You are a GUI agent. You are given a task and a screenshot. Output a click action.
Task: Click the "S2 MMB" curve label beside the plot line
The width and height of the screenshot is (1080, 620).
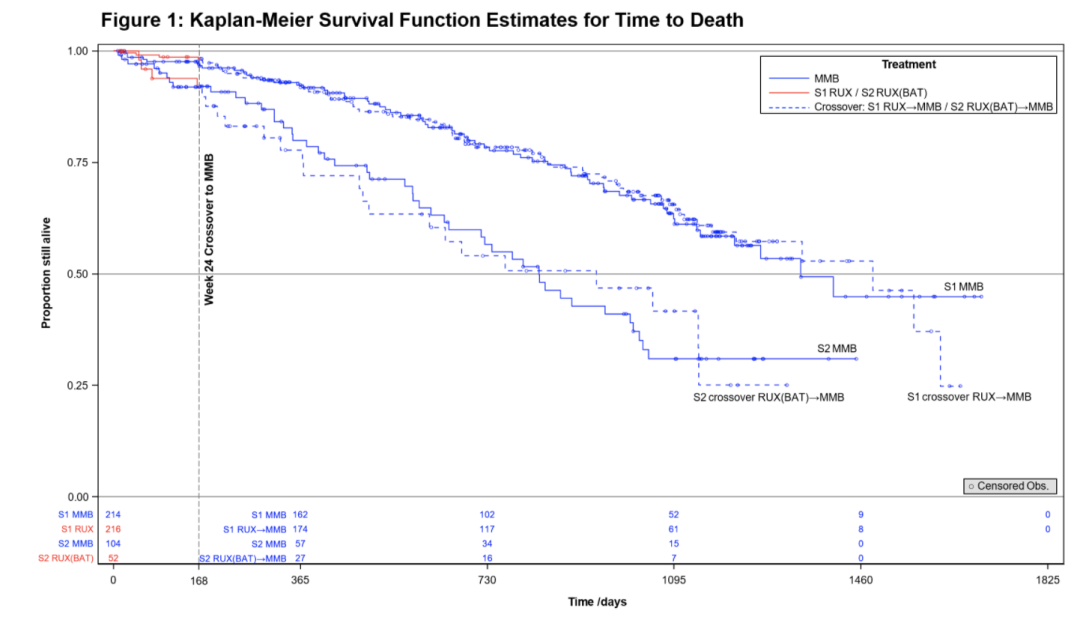[837, 348]
